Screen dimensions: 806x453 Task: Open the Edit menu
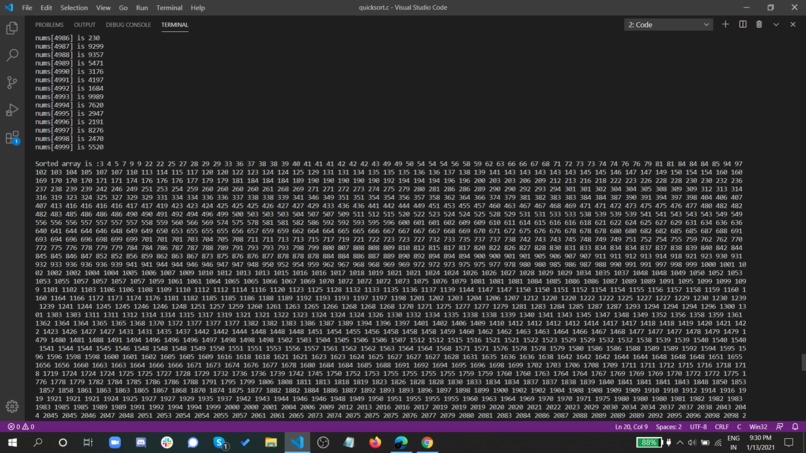pos(46,8)
